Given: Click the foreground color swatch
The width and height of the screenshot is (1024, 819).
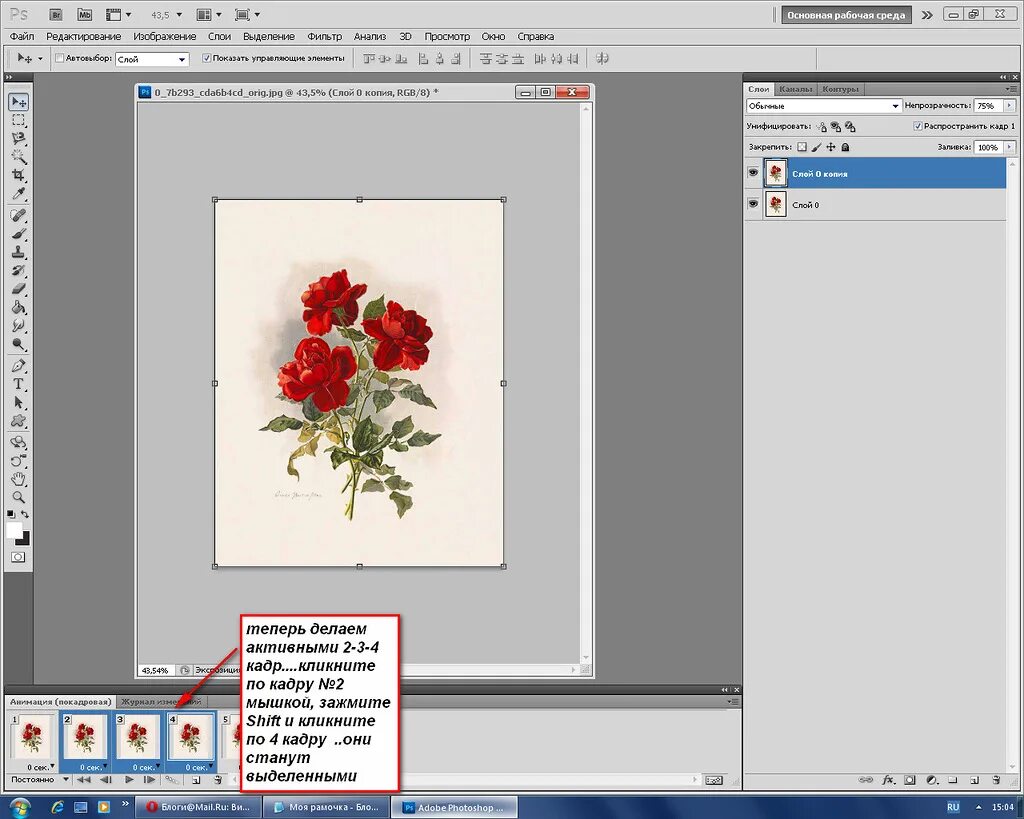Looking at the screenshot, I should coord(12,528).
